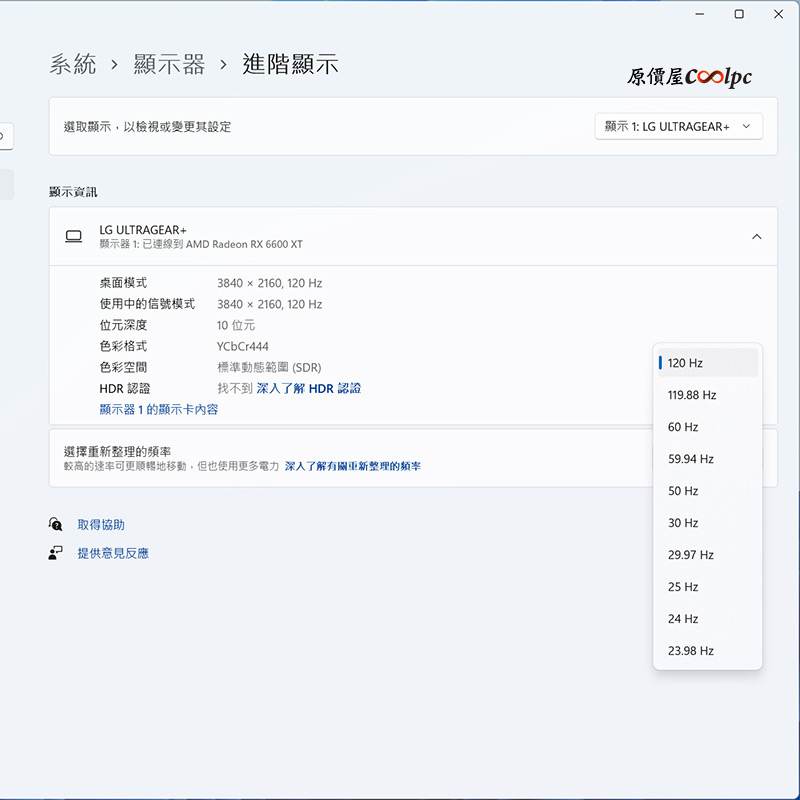
Task: Go back to 顯示器 in breadcrumb
Action: pos(169,64)
